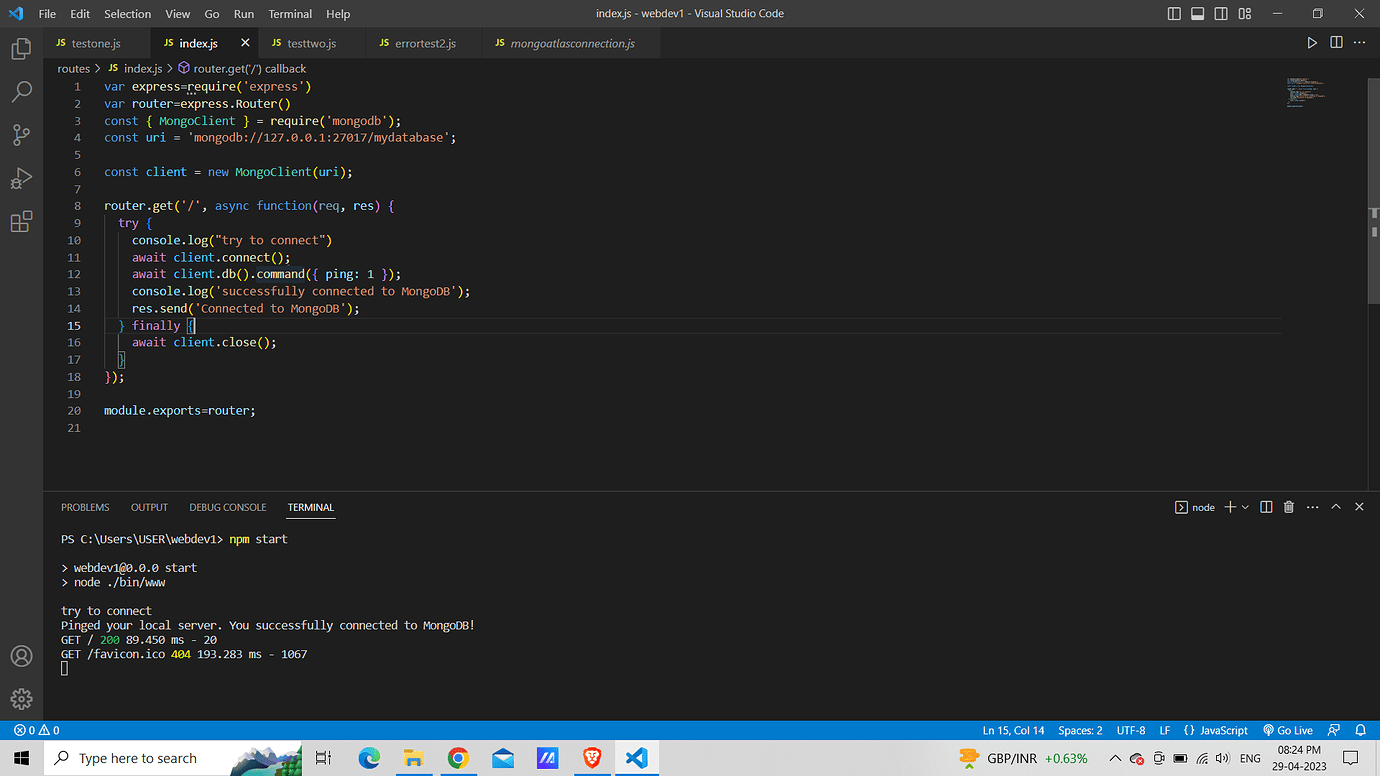Kill the terminal with trash icon
1380x776 pixels.
1288,507
